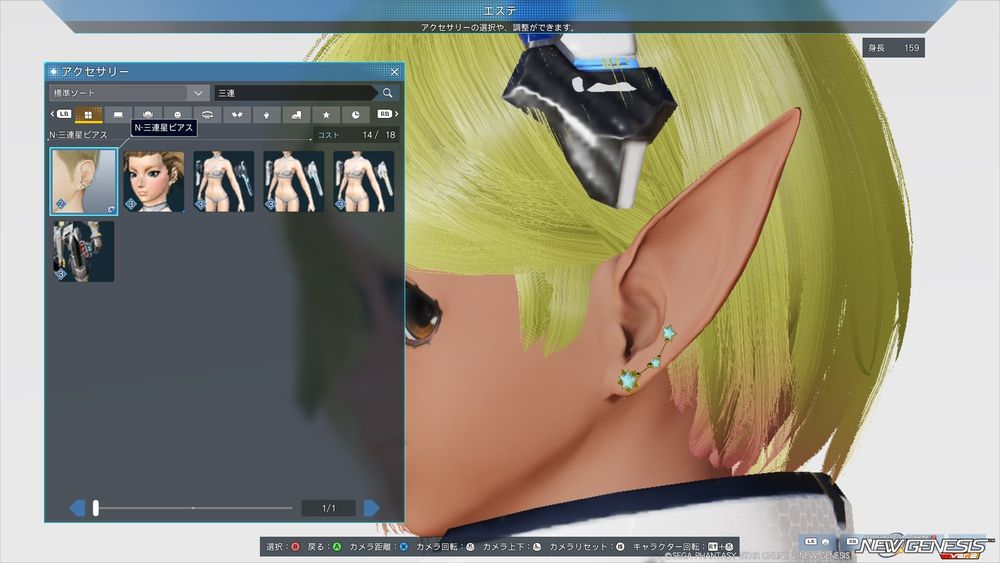The image size is (1000, 563).
Task: Click the キャラクター回転 hint
Action: click(683, 546)
